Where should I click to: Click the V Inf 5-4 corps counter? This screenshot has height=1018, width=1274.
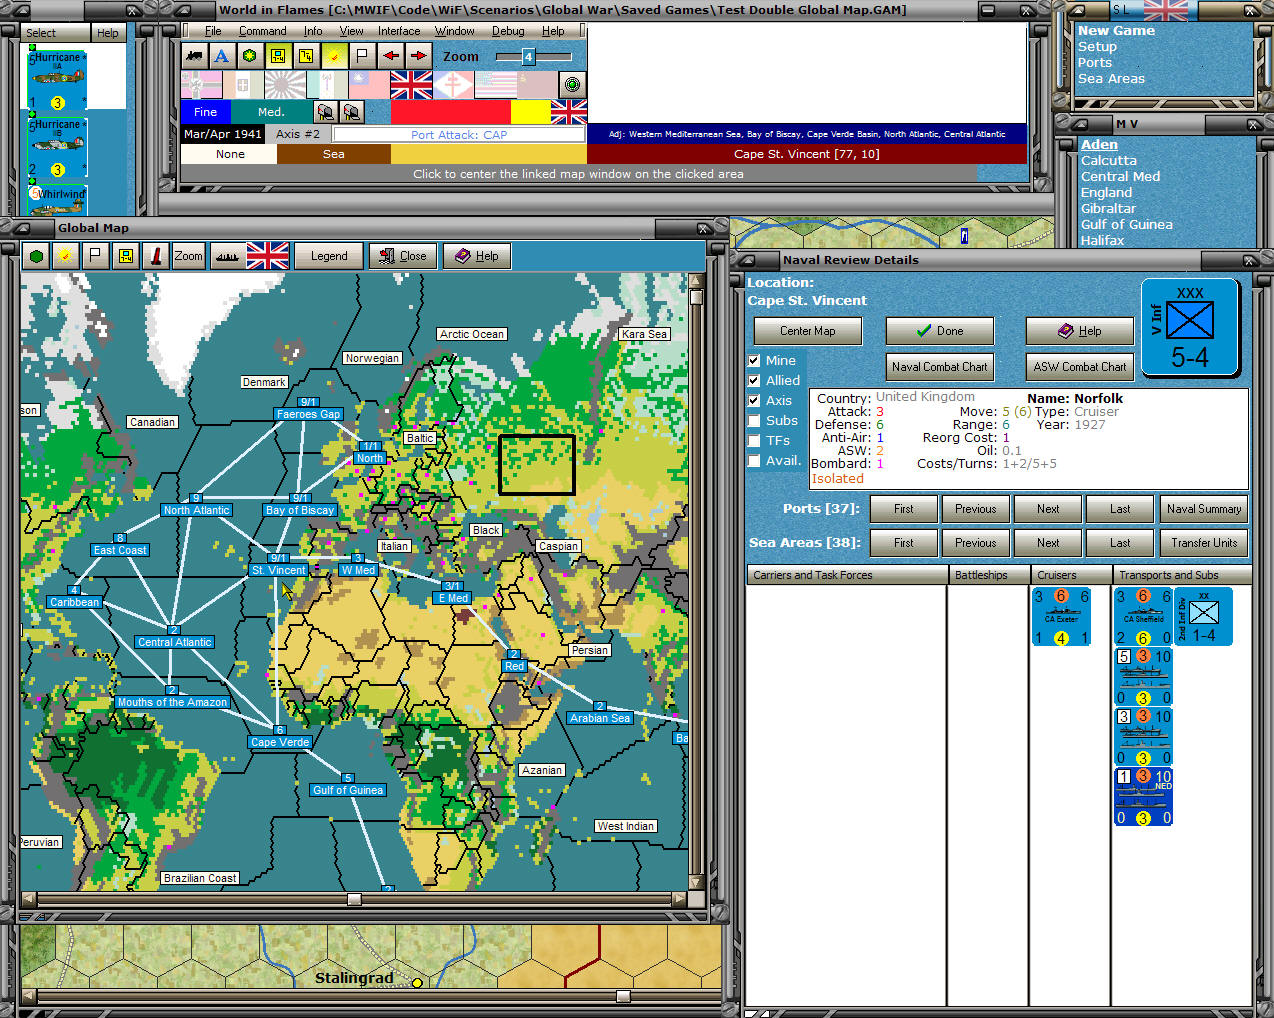click(x=1190, y=328)
